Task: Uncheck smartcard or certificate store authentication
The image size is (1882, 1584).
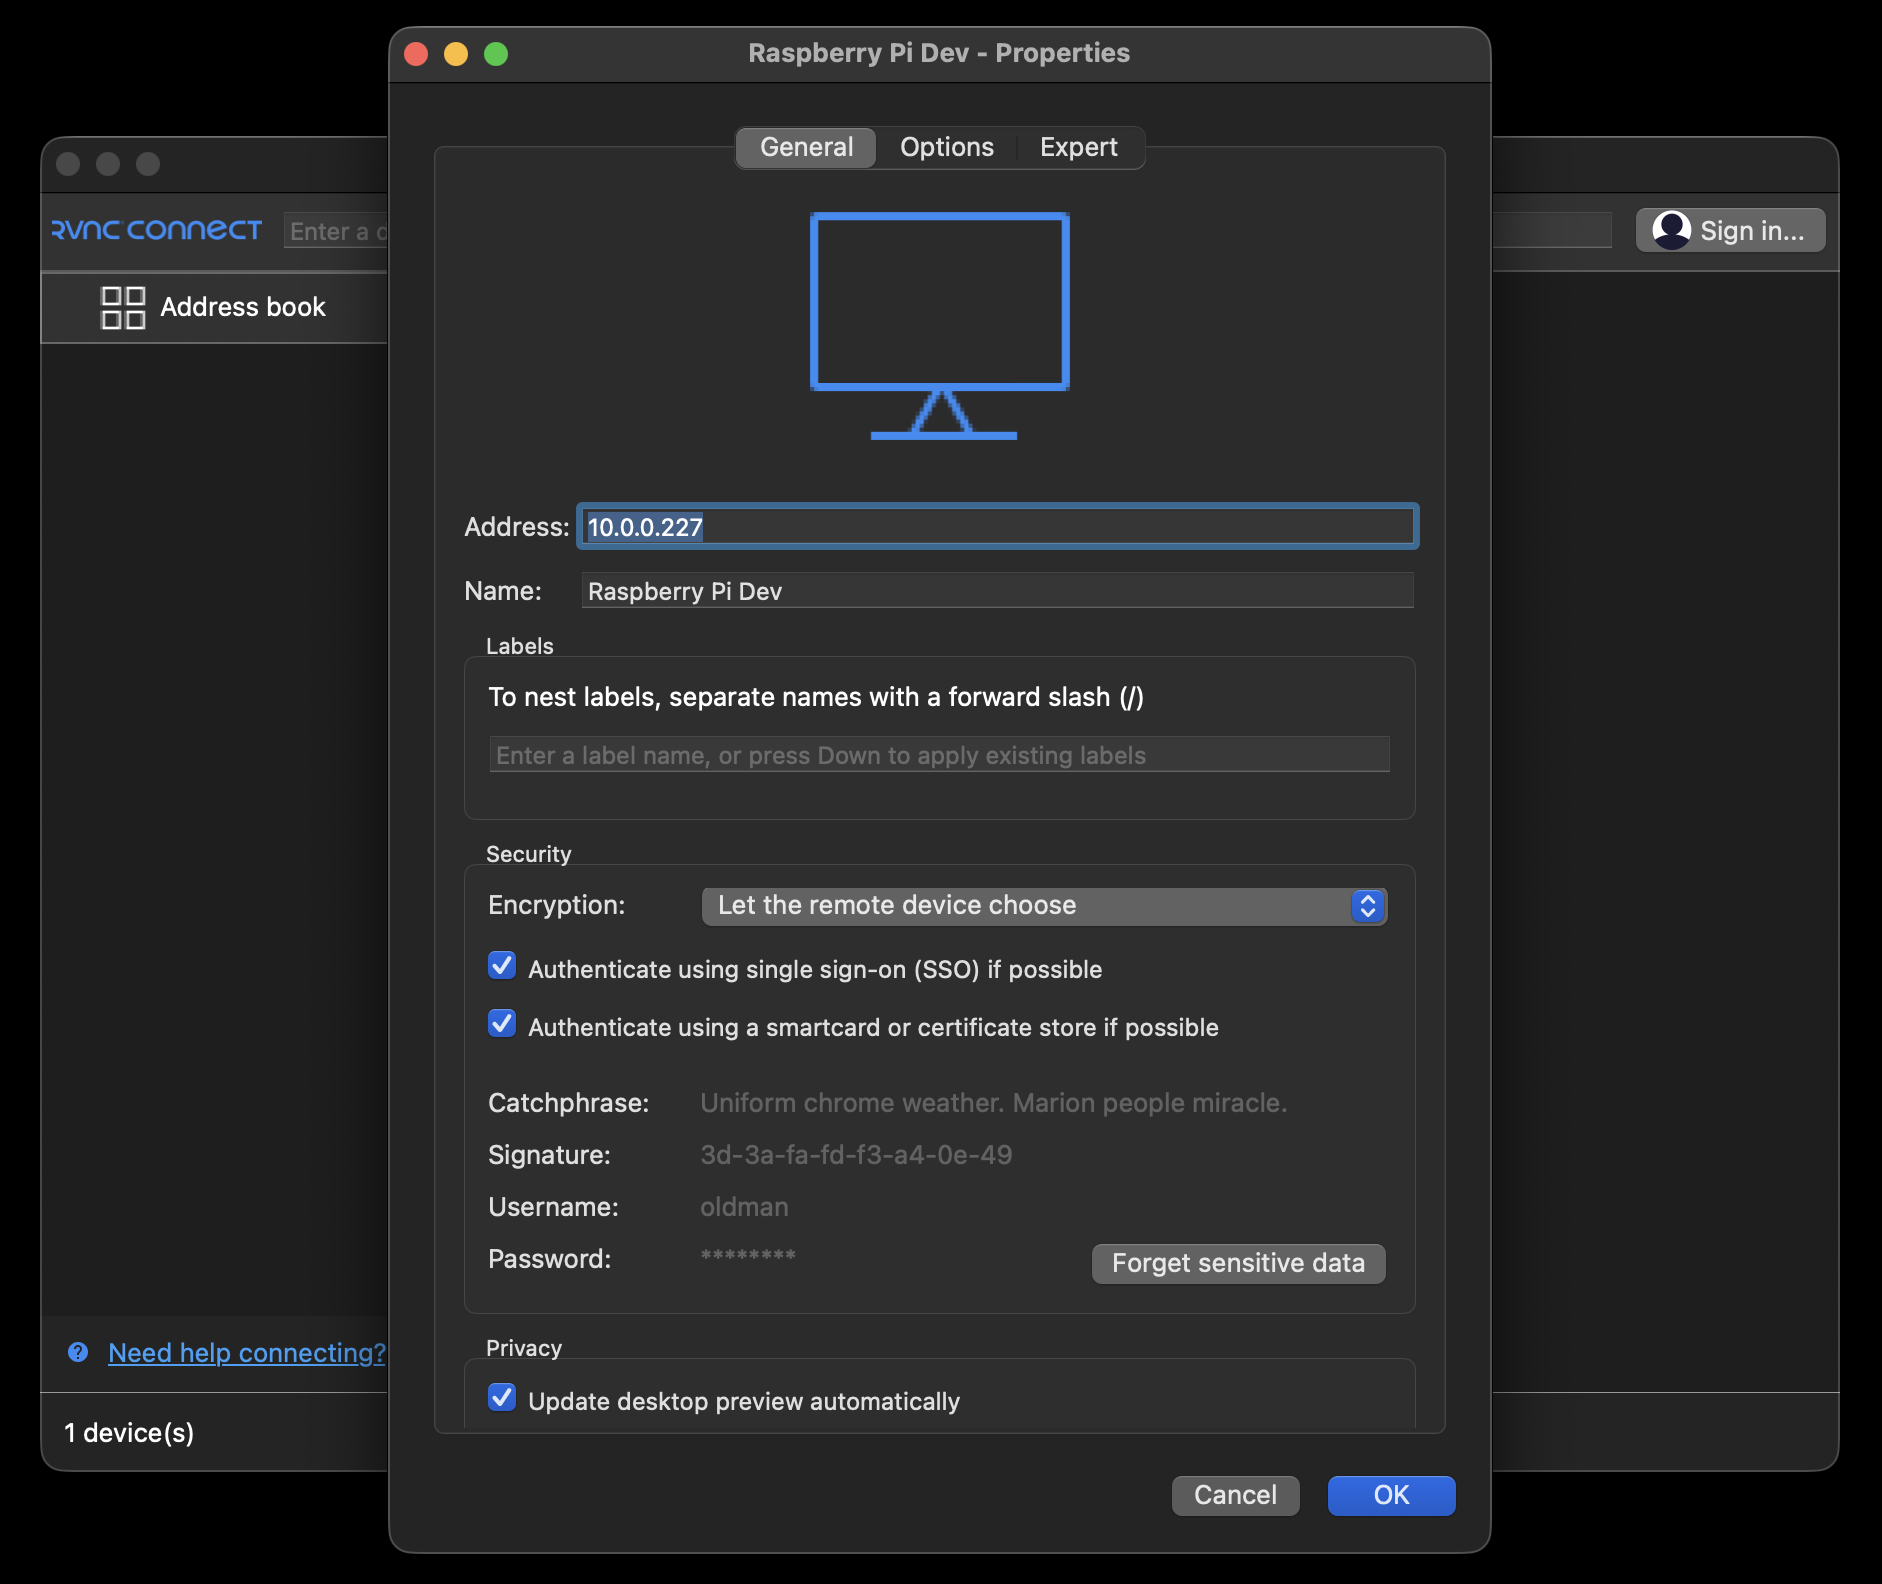Action: 502,1024
